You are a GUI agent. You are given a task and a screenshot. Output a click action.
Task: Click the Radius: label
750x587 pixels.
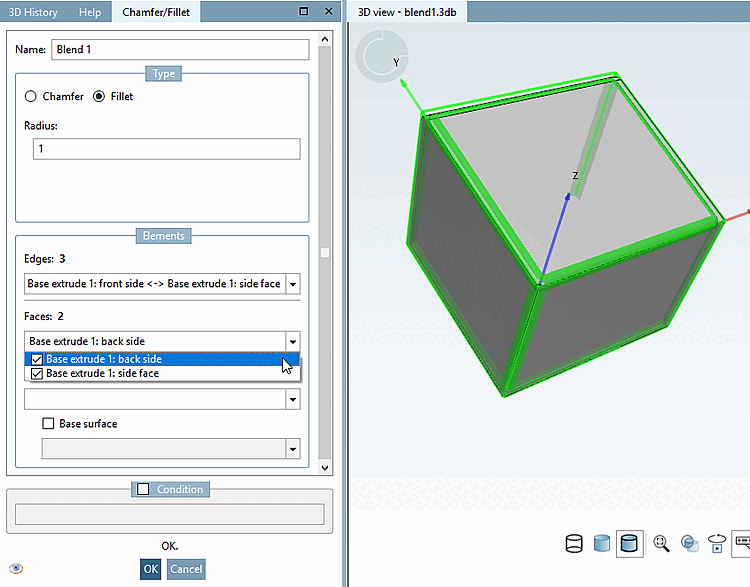pos(41,126)
